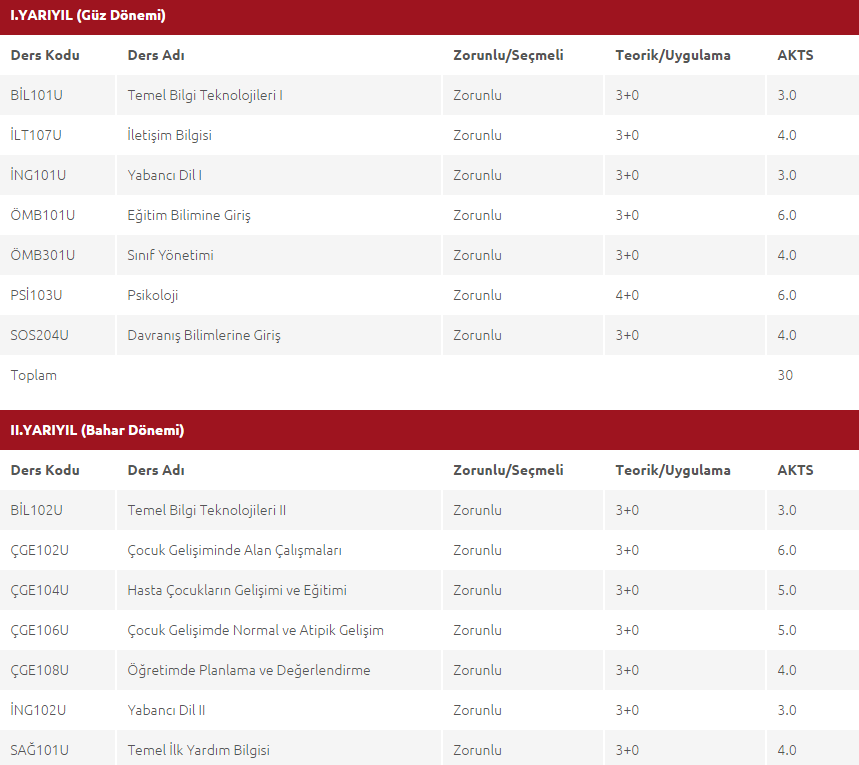This screenshot has height=765, width=859.
Task: Click the Psikoloji course name
Action: point(153,295)
